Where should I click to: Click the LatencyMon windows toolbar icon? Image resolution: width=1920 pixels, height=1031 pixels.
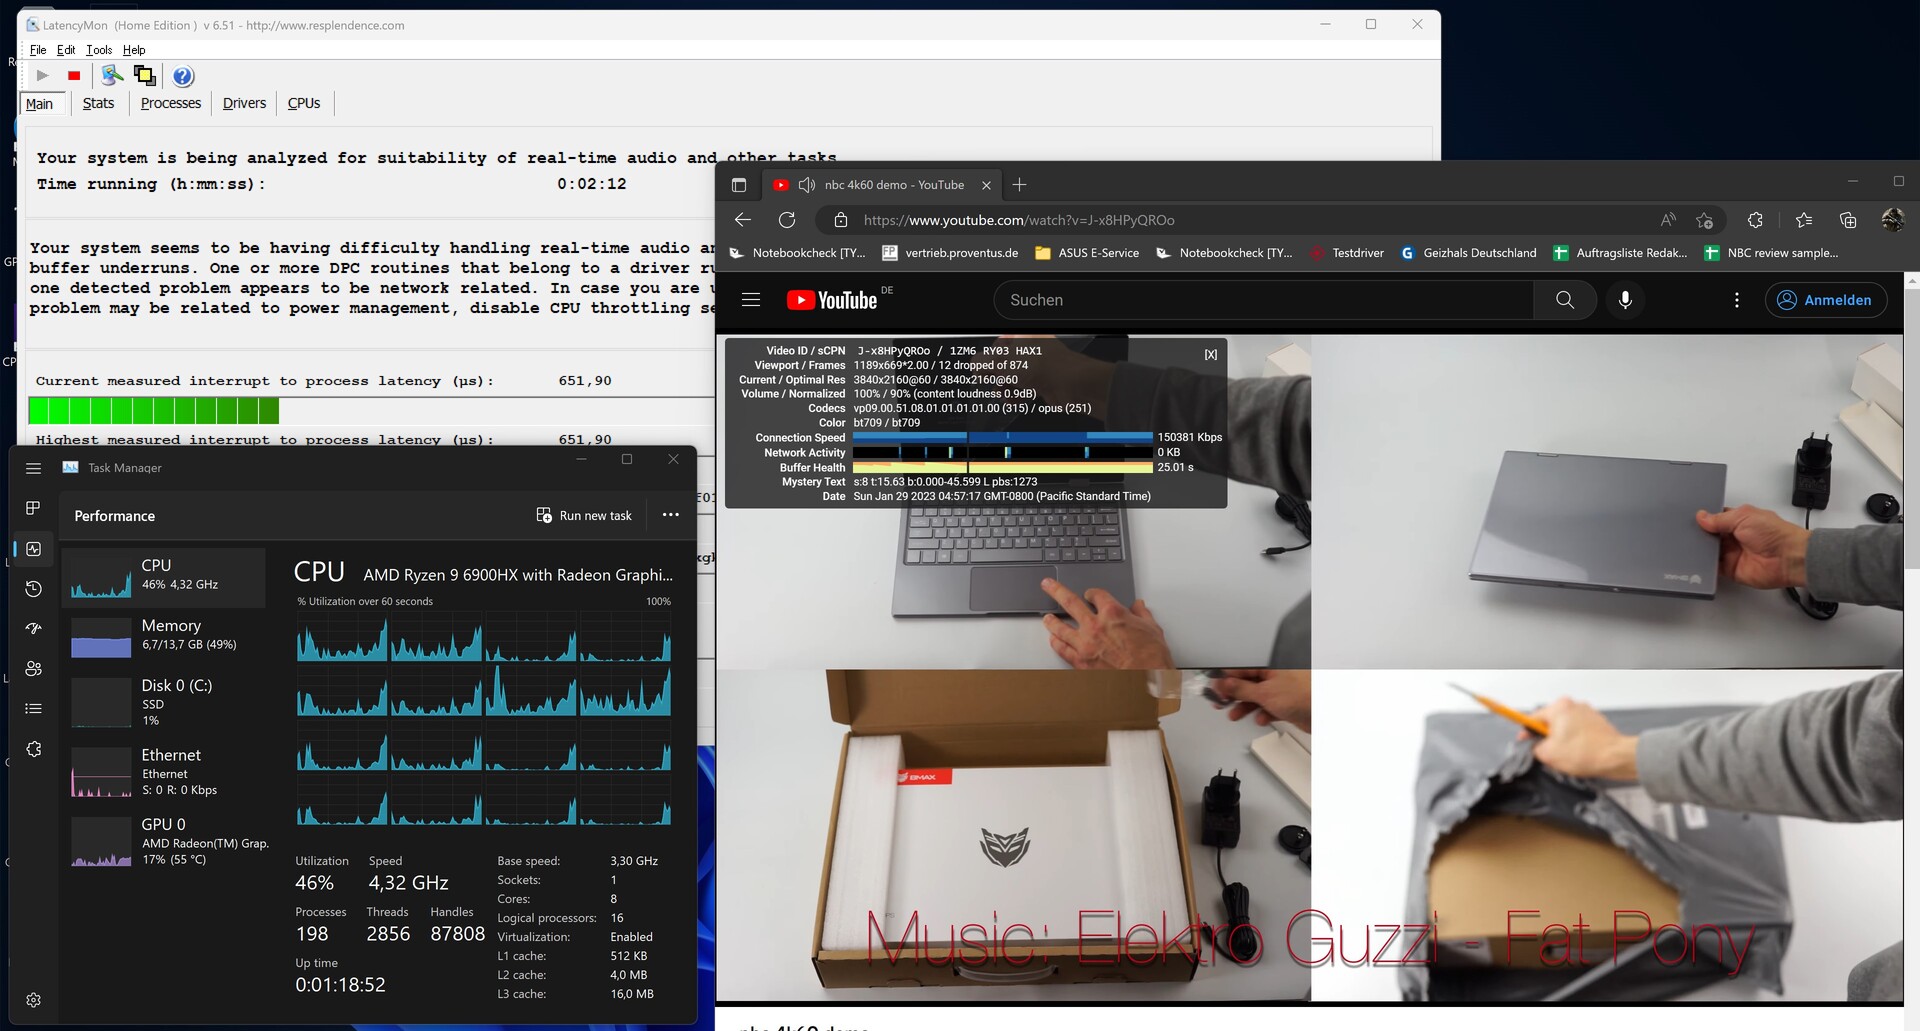(145, 76)
